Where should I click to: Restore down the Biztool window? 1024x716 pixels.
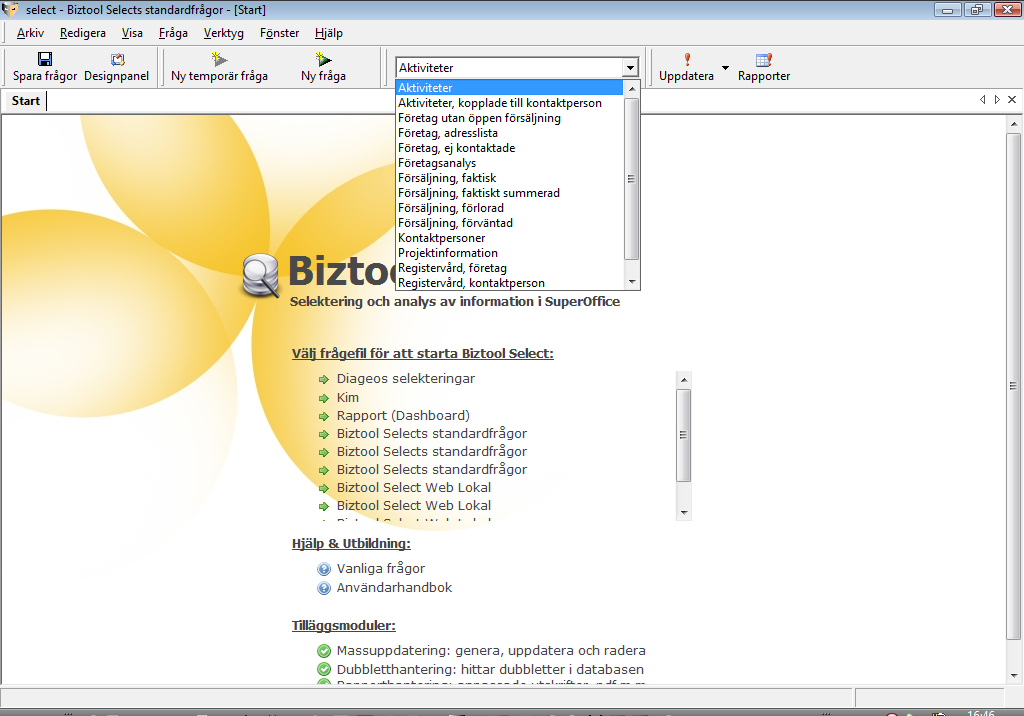coord(976,10)
